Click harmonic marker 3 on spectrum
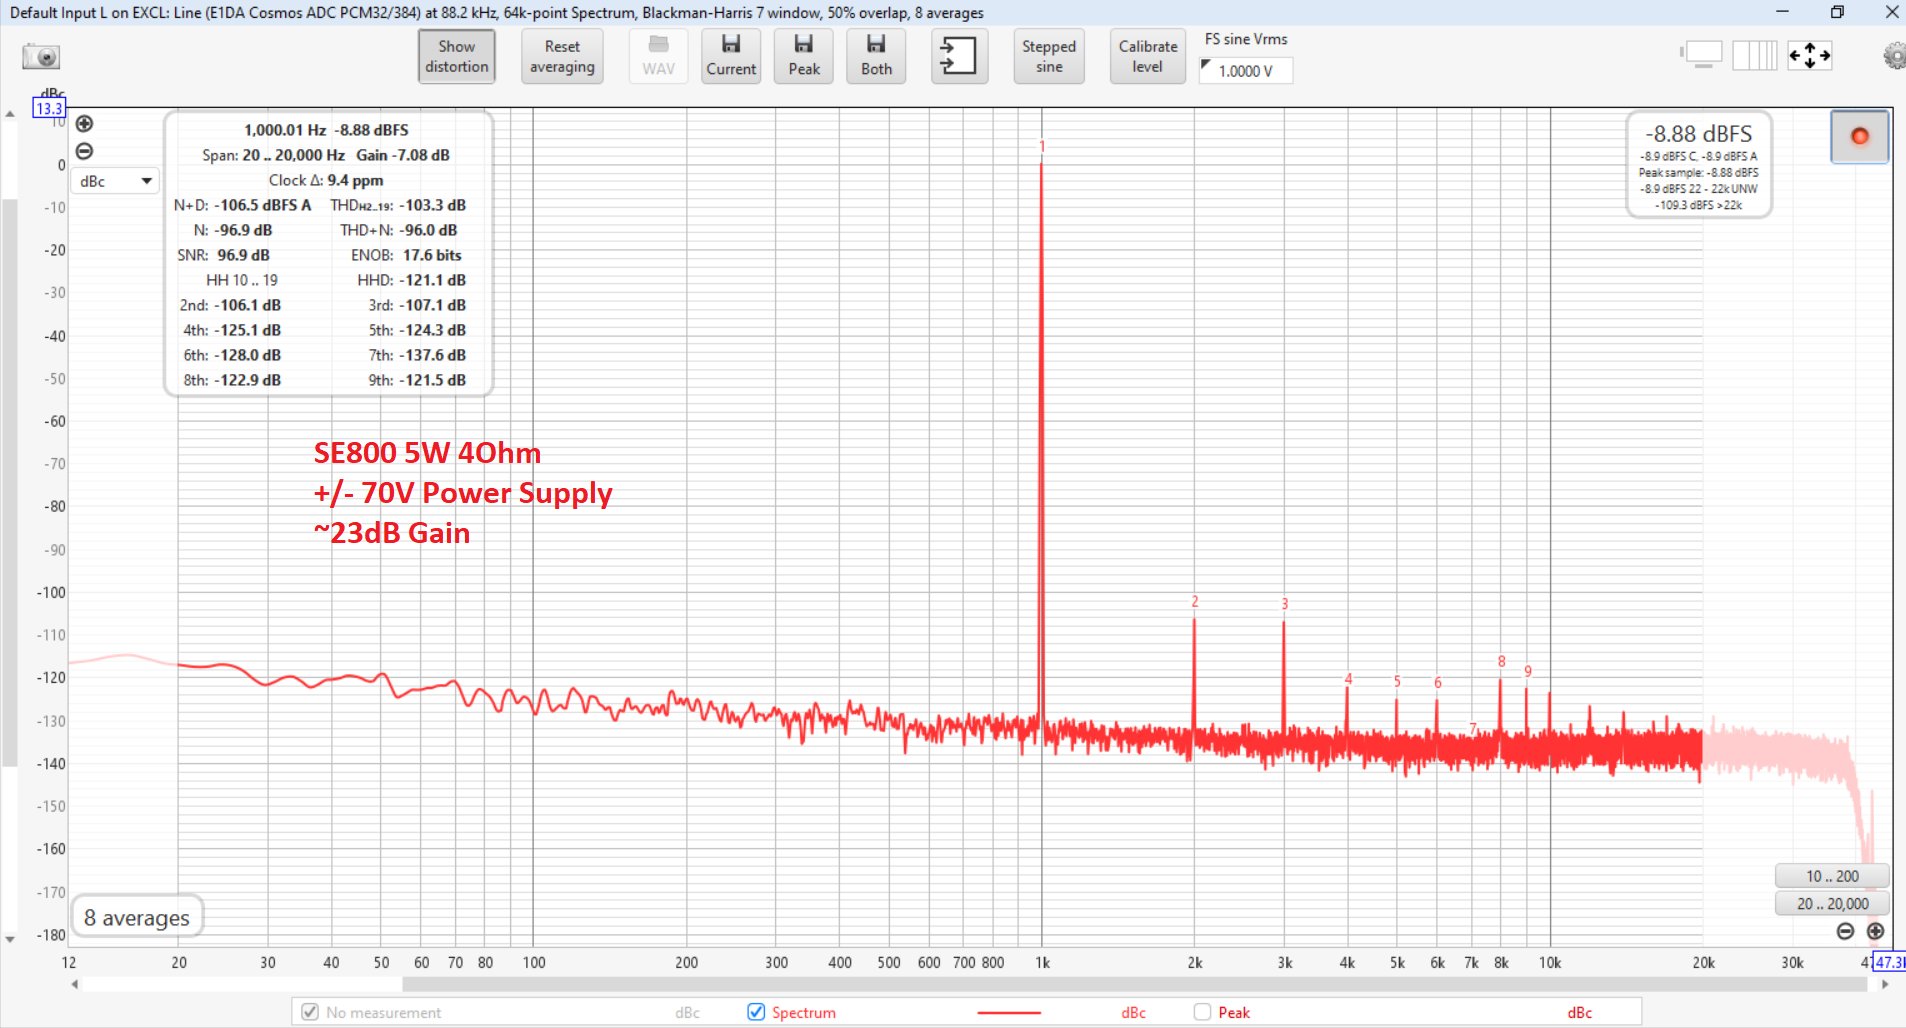 pos(1284,604)
